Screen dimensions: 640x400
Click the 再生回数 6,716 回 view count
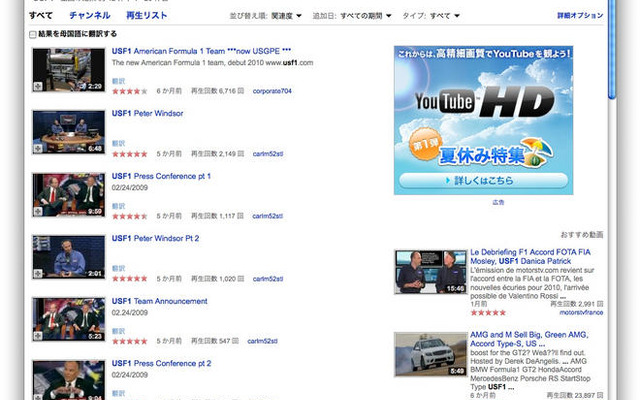tap(217, 91)
